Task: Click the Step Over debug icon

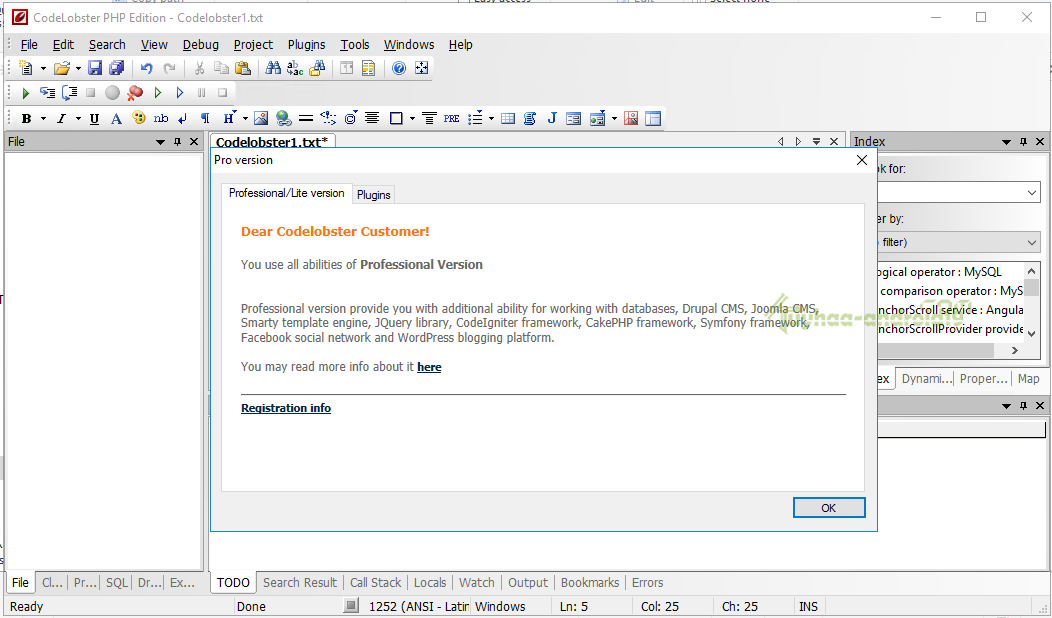Action: tap(70, 93)
